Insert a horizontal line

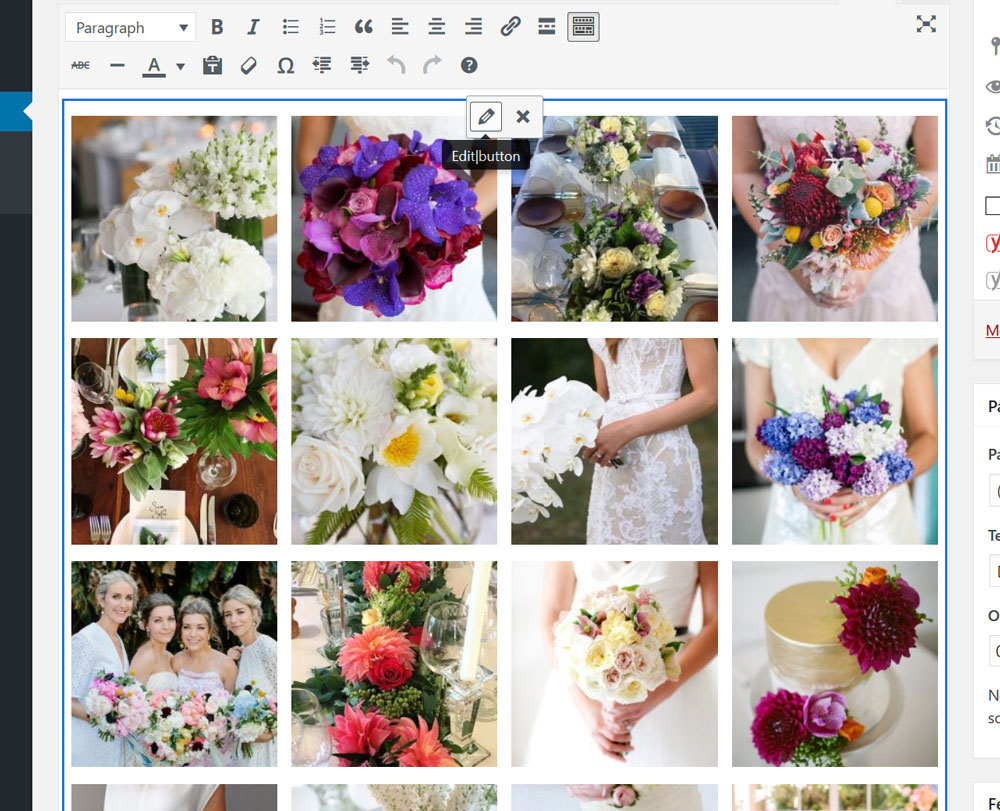(117, 65)
